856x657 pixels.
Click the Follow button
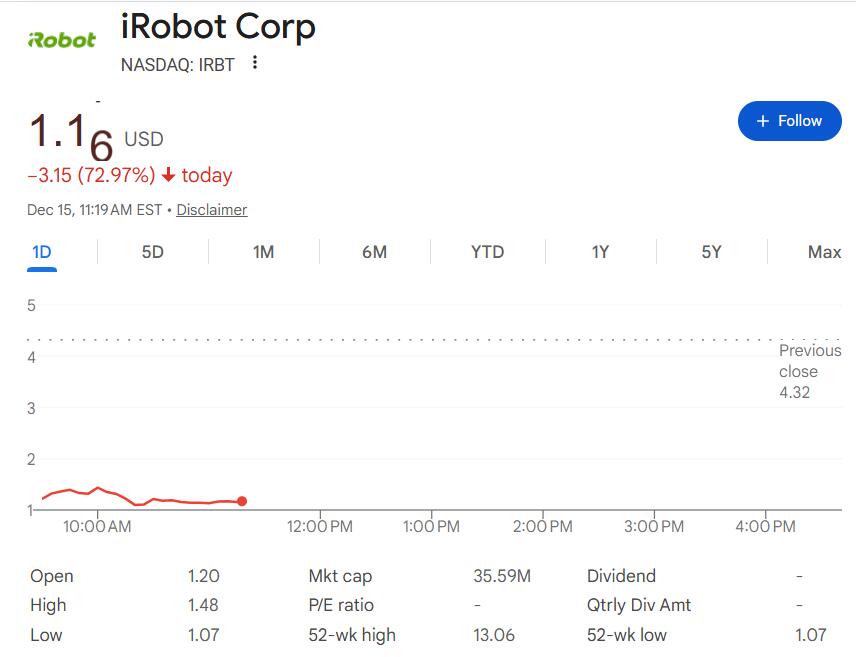coord(789,121)
